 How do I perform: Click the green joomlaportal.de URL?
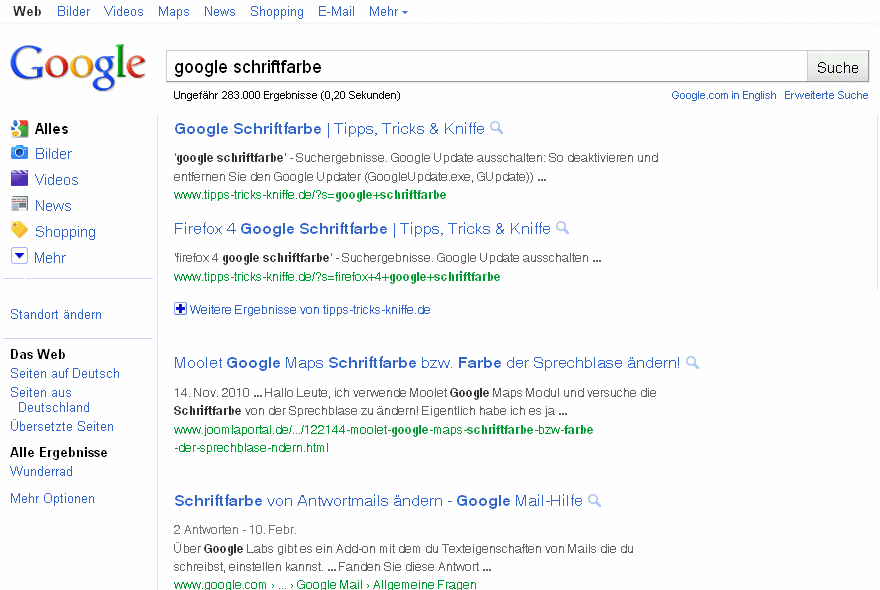[x=383, y=438]
